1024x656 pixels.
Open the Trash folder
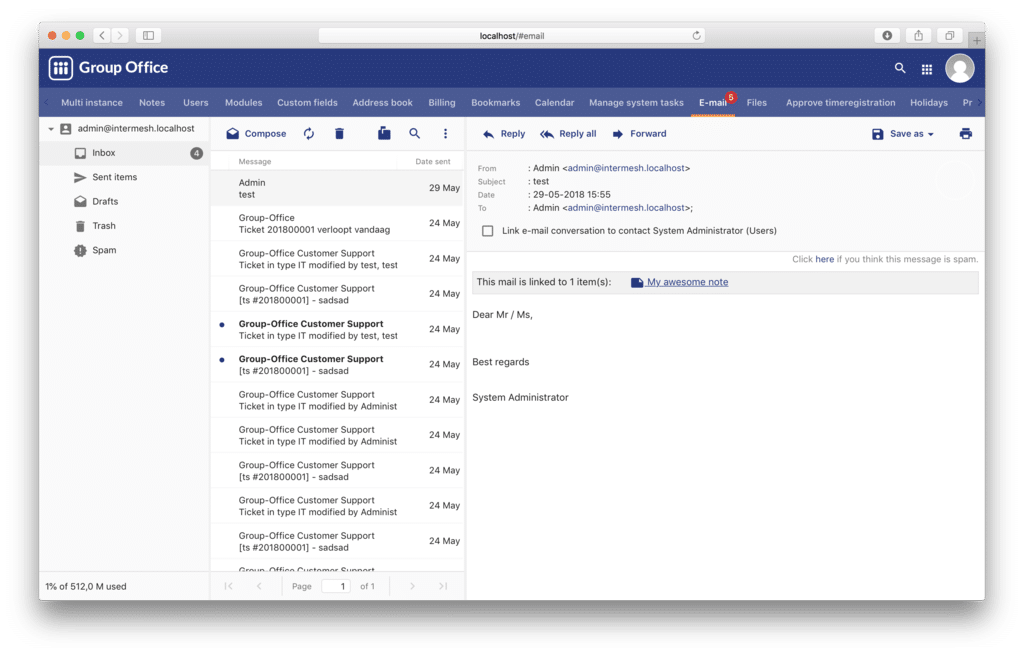click(x=124, y=226)
